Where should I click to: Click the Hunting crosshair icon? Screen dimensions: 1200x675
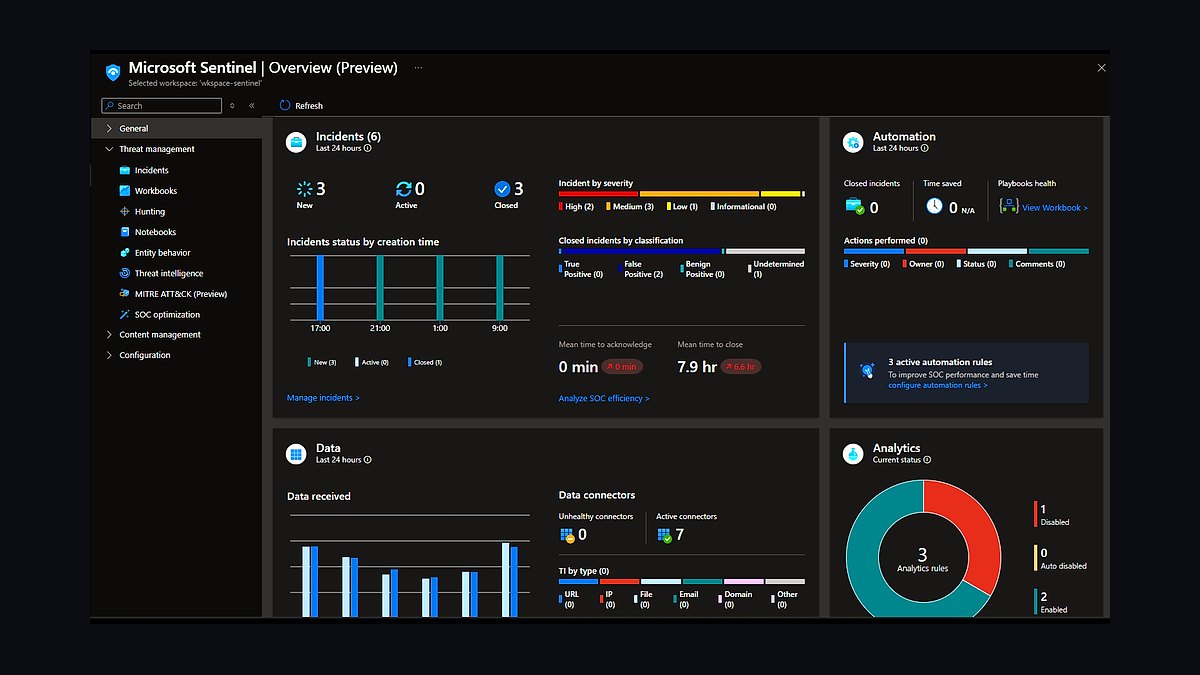[x=125, y=212]
